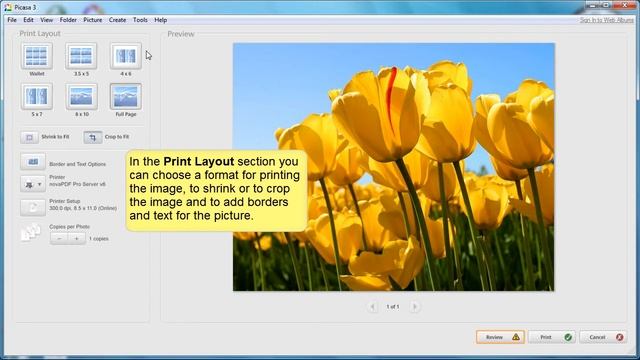
Task: Decrease copies per photo with minus
Action: pyautogui.click(x=59, y=238)
